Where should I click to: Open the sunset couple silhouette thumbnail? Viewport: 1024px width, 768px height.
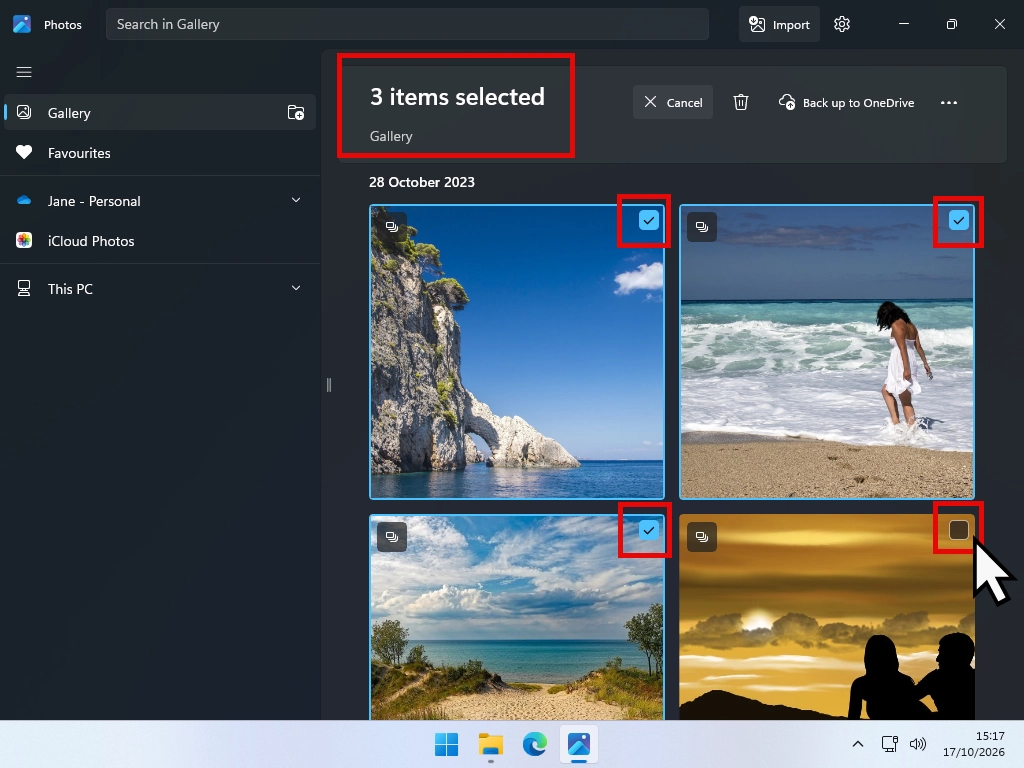(x=827, y=617)
